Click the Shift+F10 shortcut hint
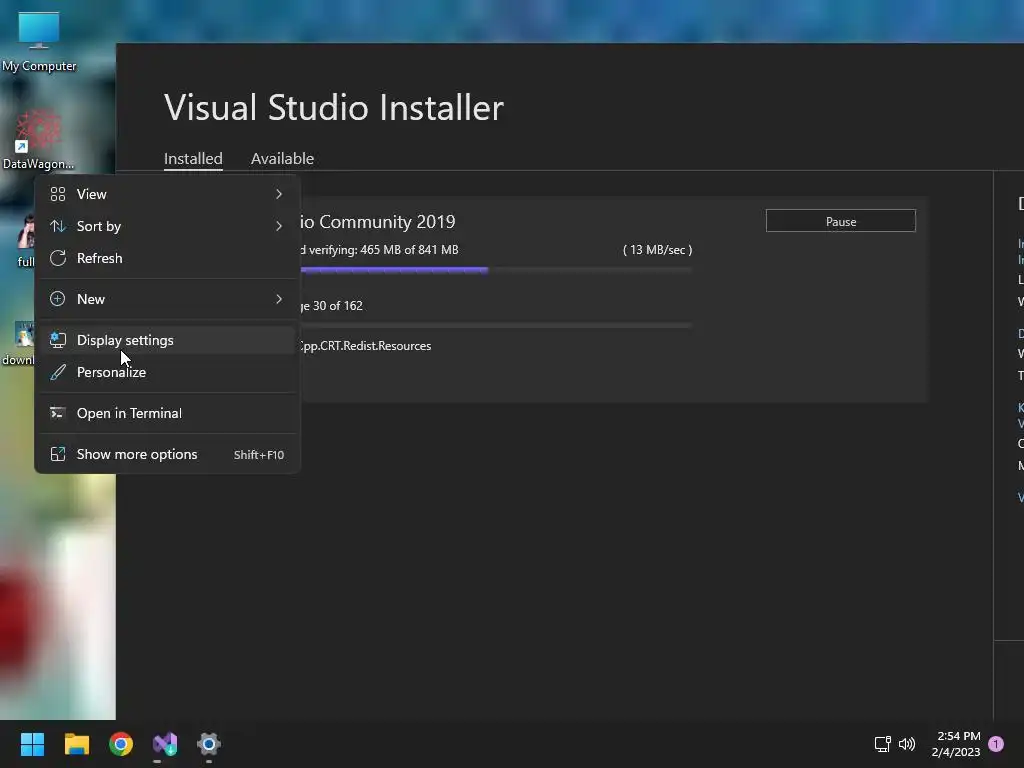Viewport: 1024px width, 768px height. [x=259, y=455]
